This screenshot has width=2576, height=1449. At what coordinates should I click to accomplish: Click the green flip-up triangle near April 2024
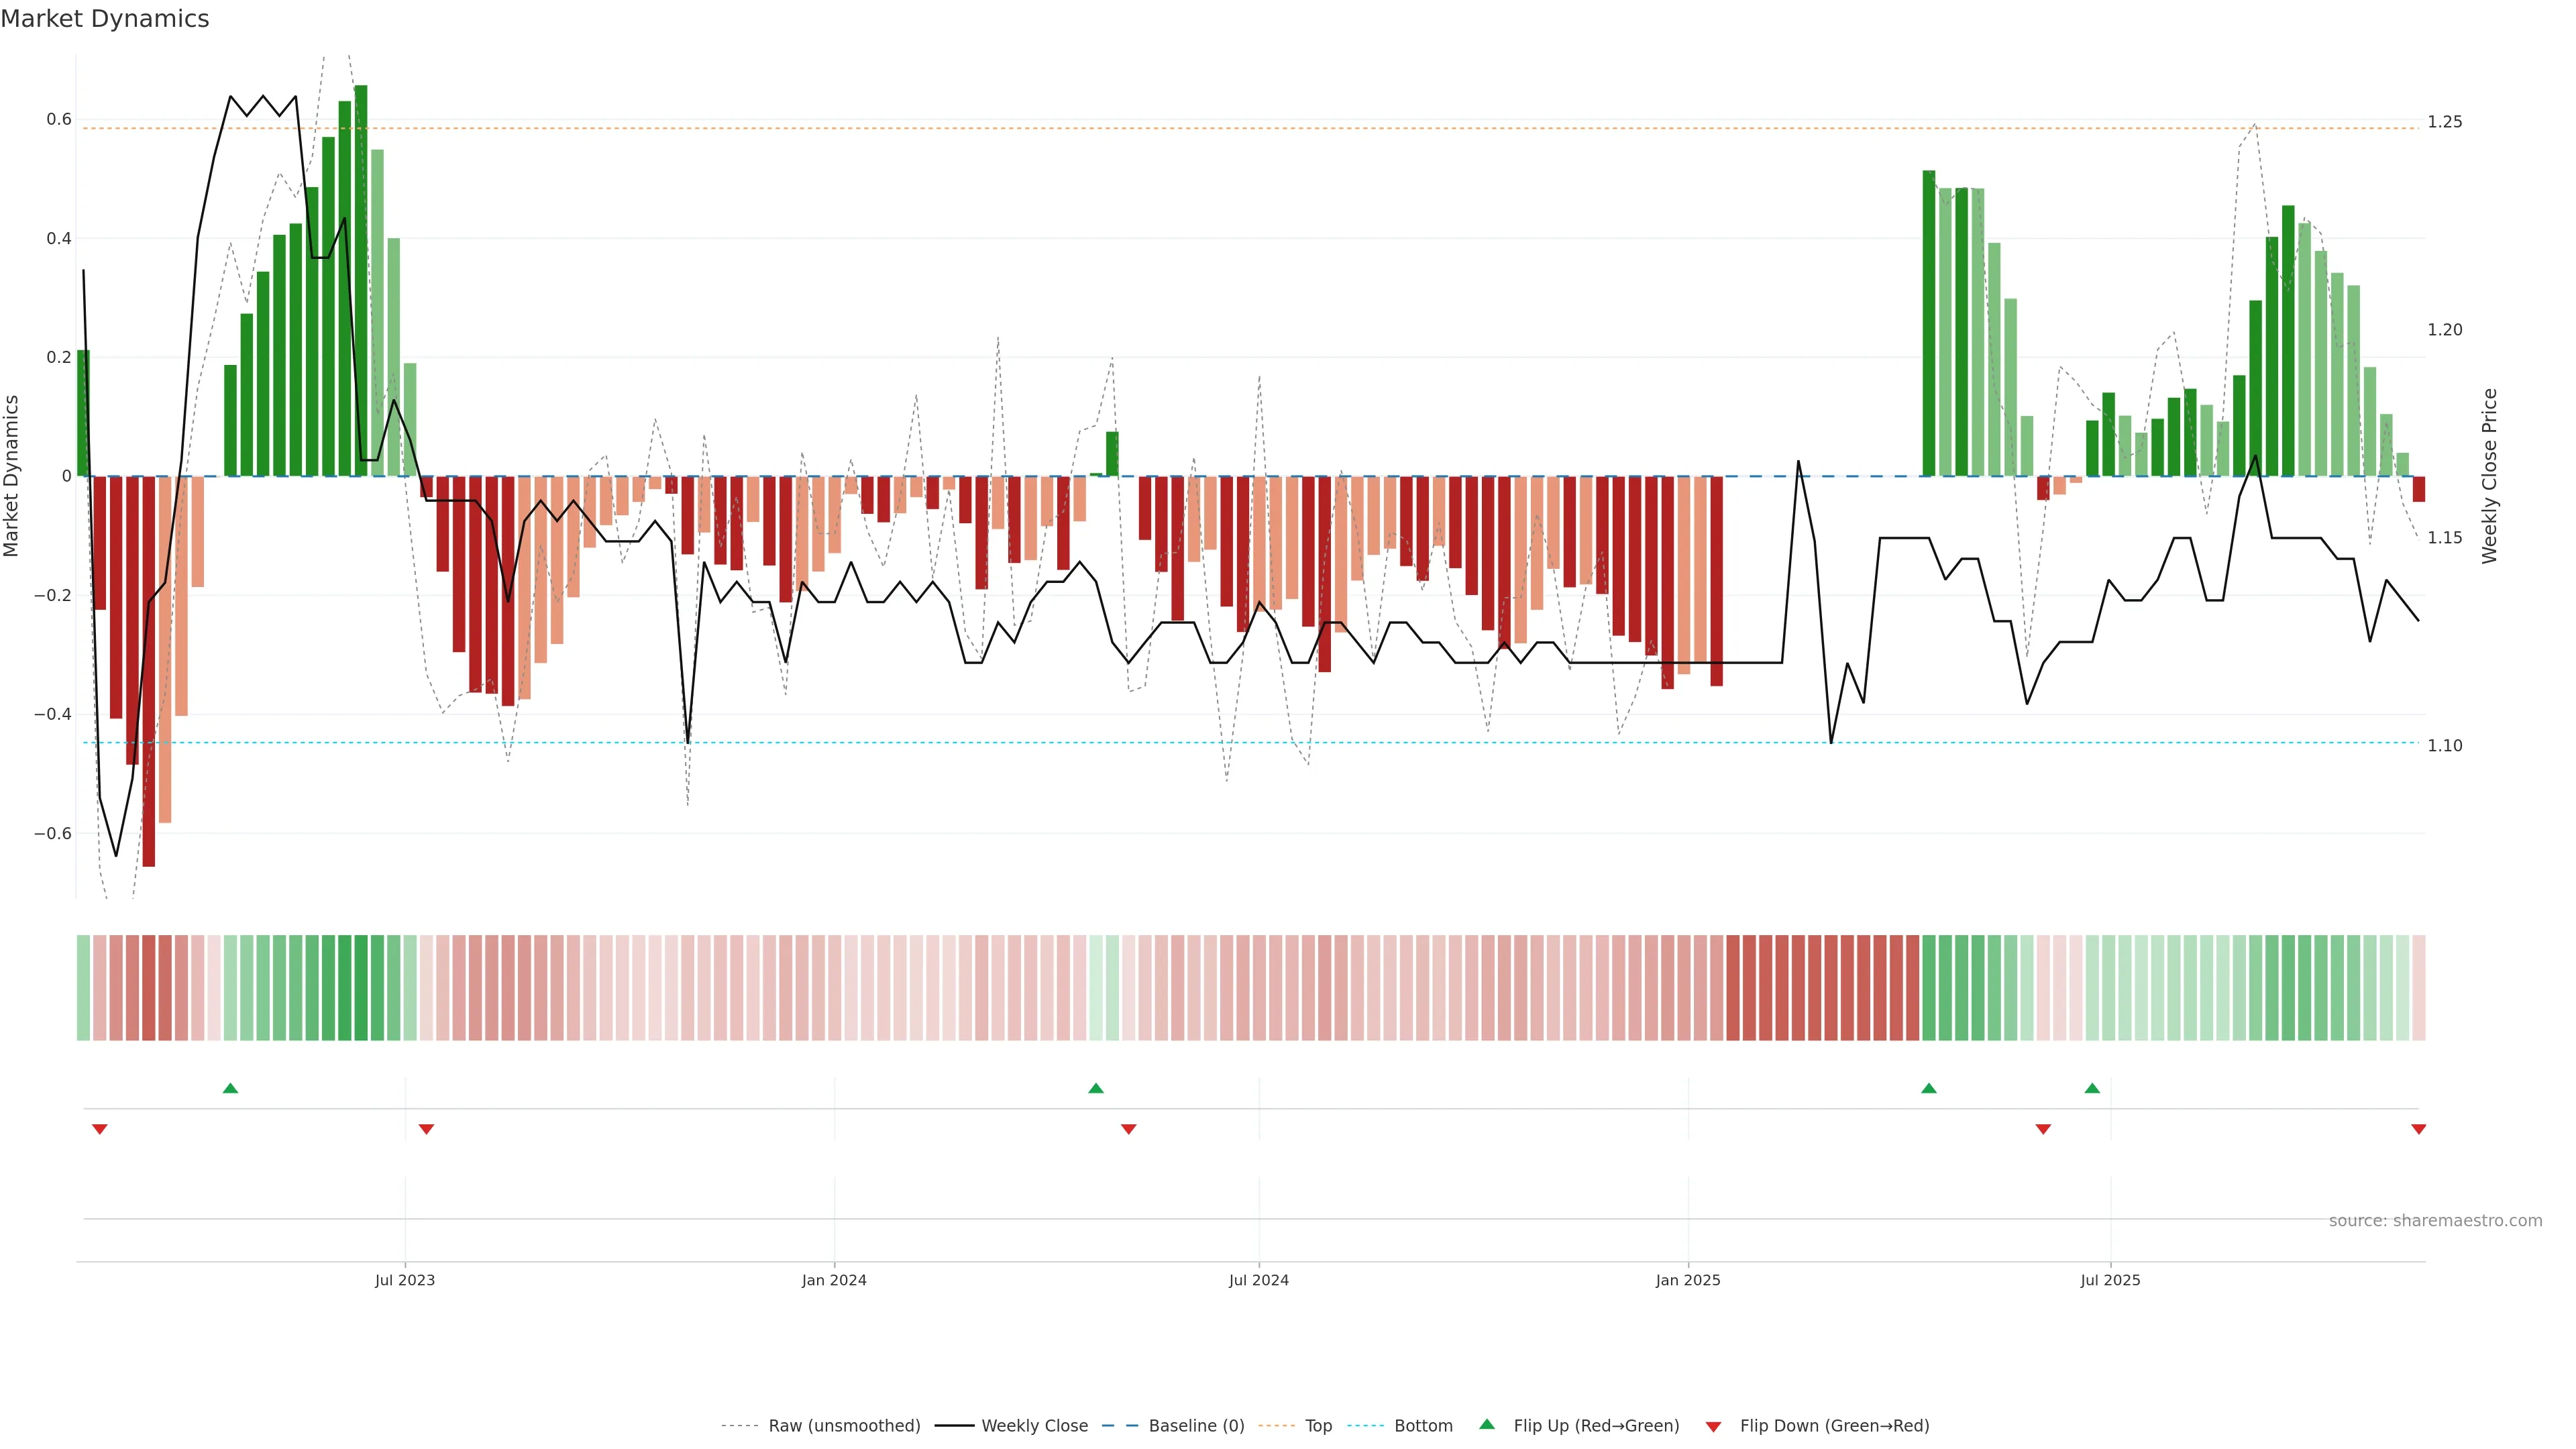click(1096, 1088)
